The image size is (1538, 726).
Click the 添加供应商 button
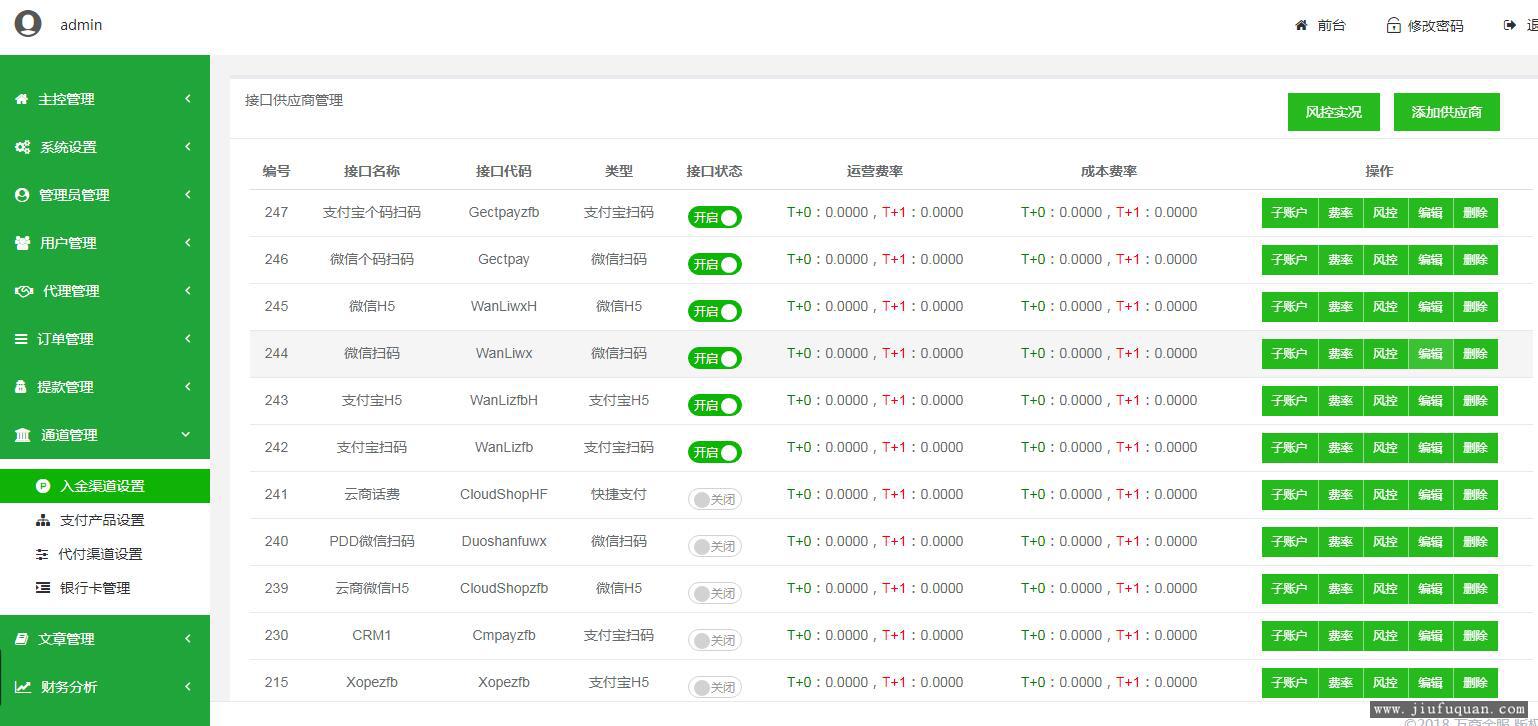point(1446,112)
